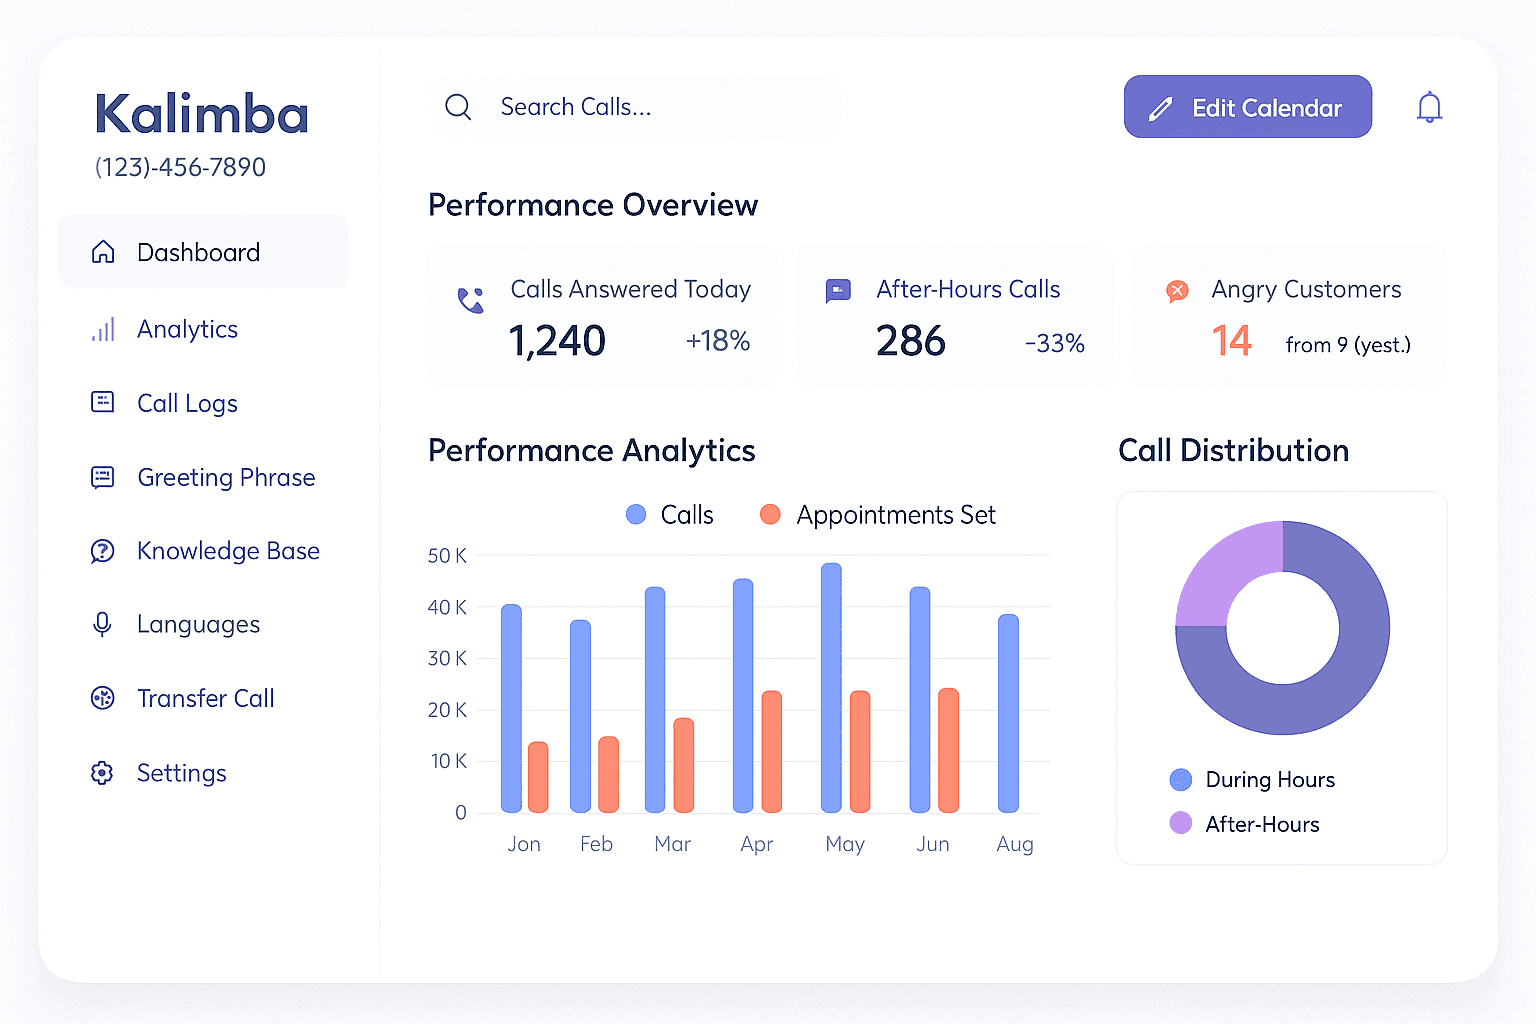
Task: Click the 'from 9 (yest.)' text
Action: [1348, 345]
